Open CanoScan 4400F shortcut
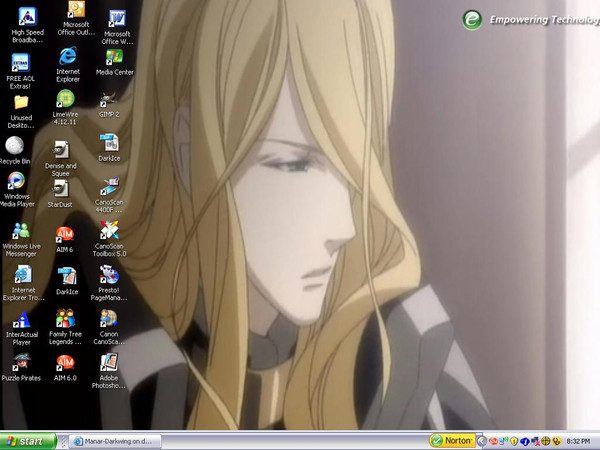 click(x=109, y=195)
